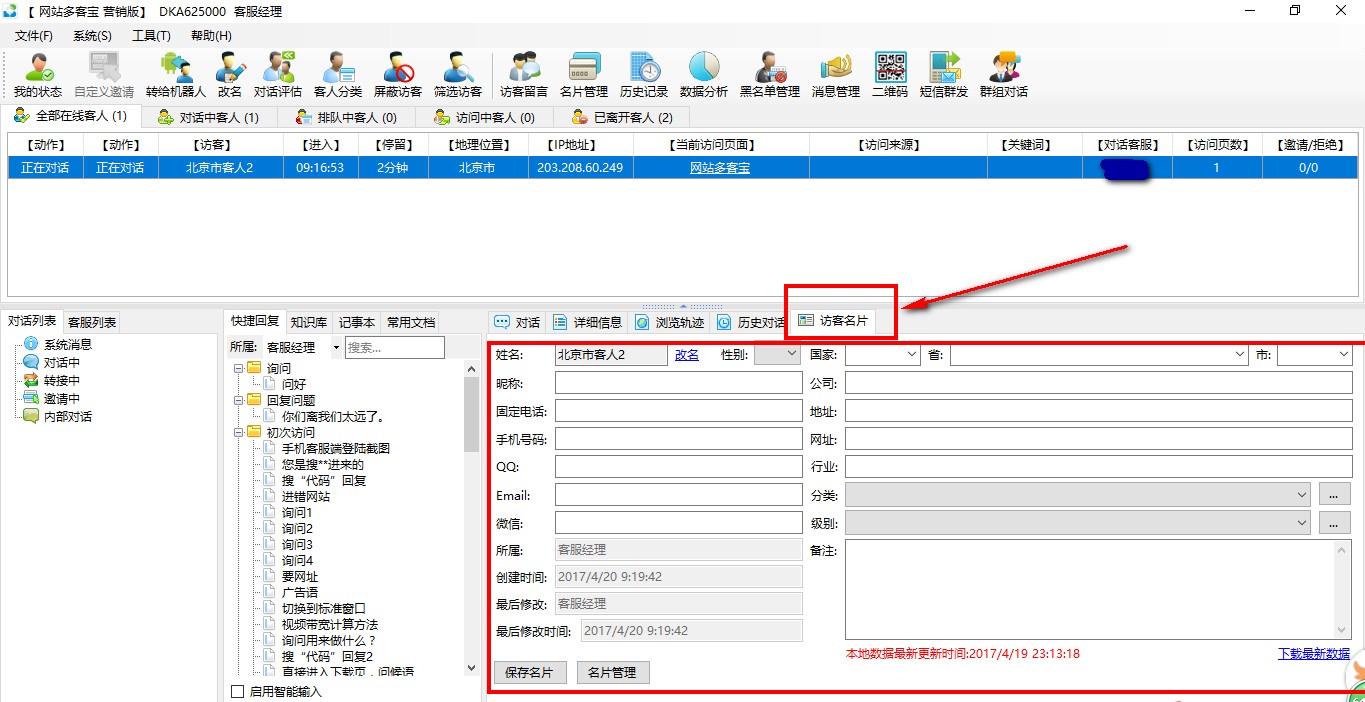Open 黑名单管理 blacklist manager
Screen dimensions: 1365x702
point(769,74)
